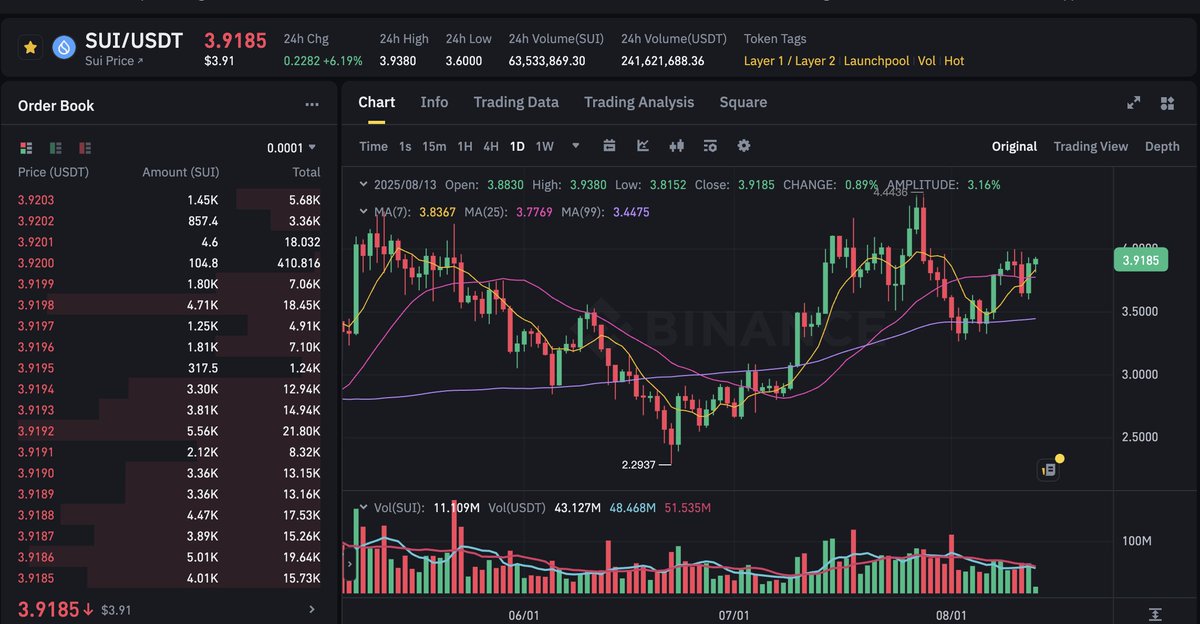Select the 3.9185 sell order row price
Image resolution: width=1200 pixels, height=624 pixels.
coord(36,578)
